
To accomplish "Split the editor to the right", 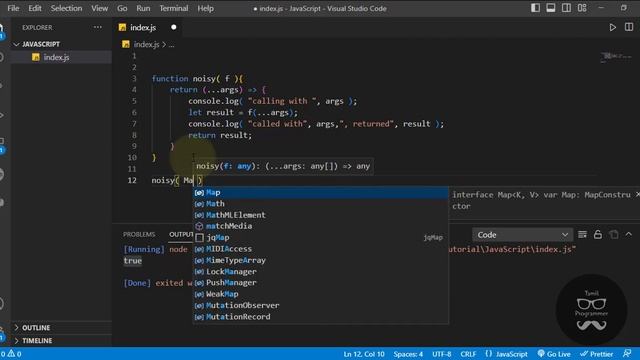I will click(x=629, y=27).
